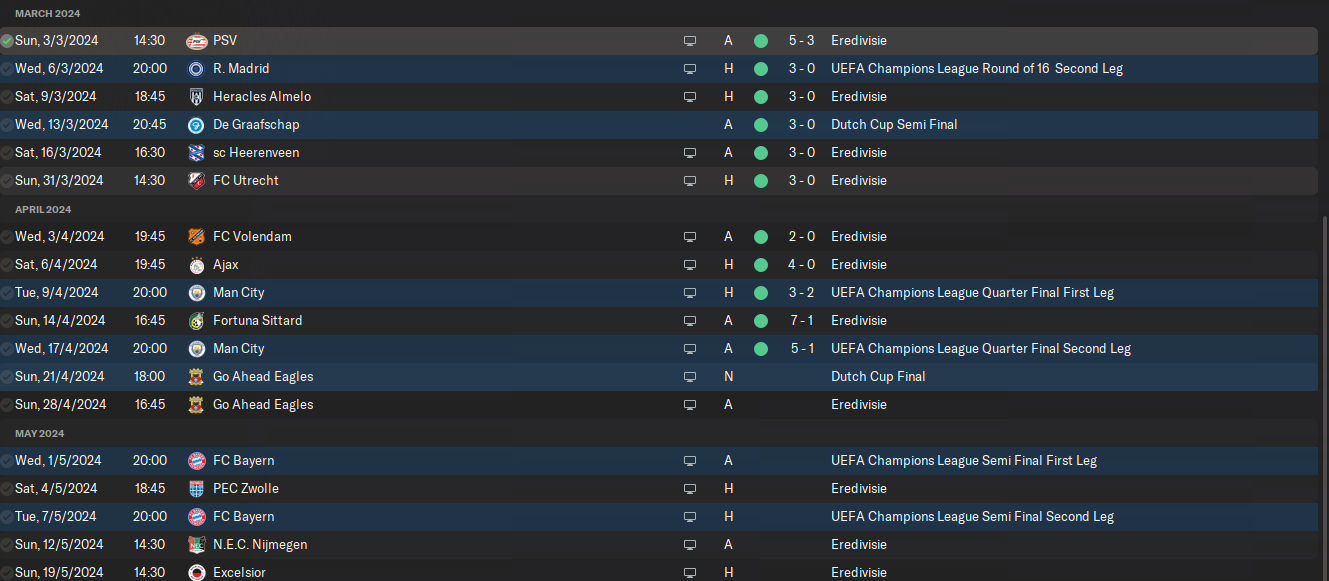Click Go Ahead Eagles badge on 28/4/2024 row
The image size is (1329, 581).
click(x=196, y=405)
